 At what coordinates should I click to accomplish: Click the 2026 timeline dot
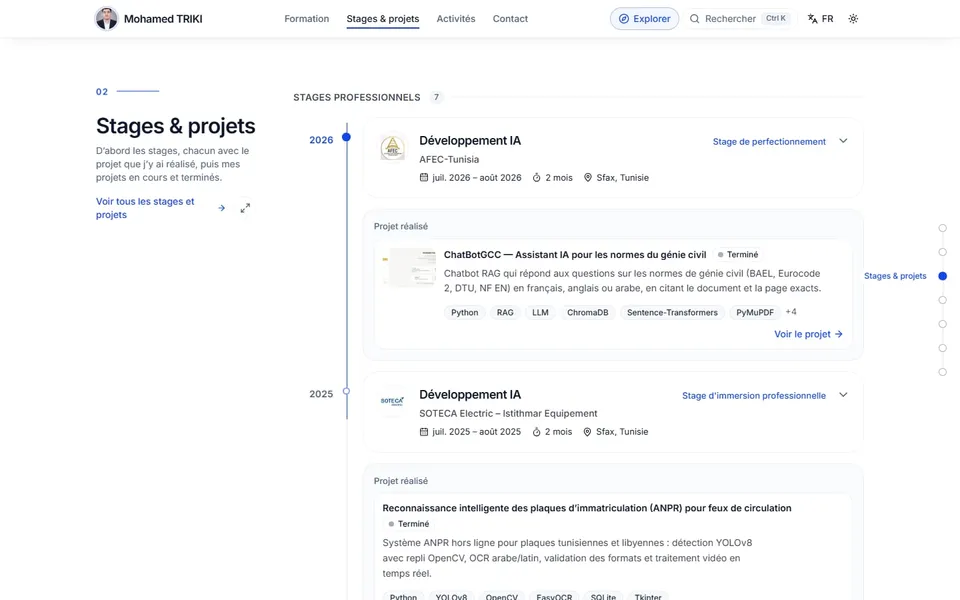pyautogui.click(x=347, y=137)
